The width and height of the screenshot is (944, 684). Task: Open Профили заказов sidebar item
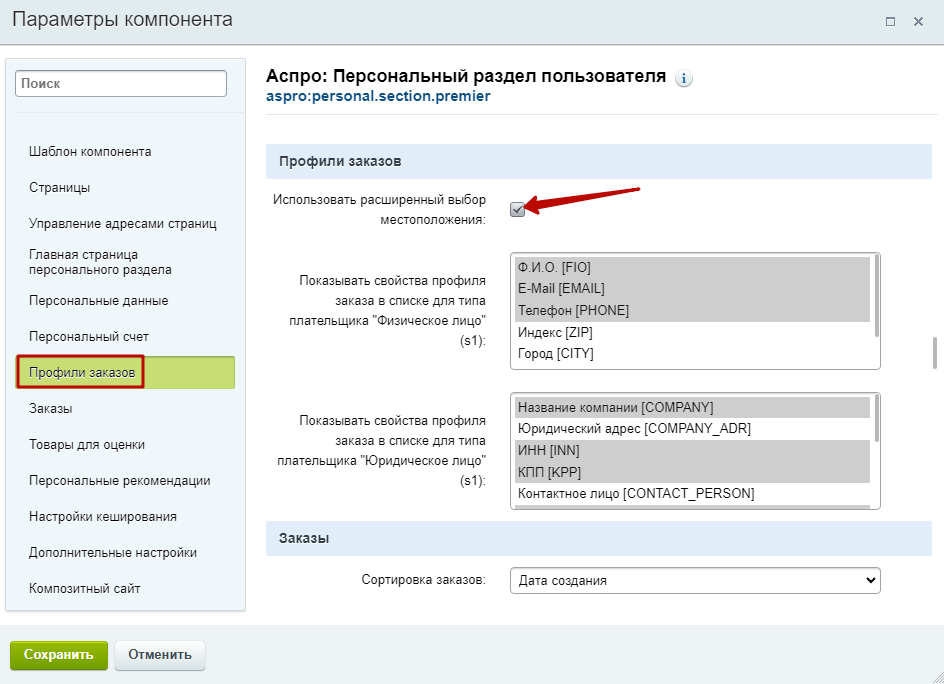(x=82, y=373)
